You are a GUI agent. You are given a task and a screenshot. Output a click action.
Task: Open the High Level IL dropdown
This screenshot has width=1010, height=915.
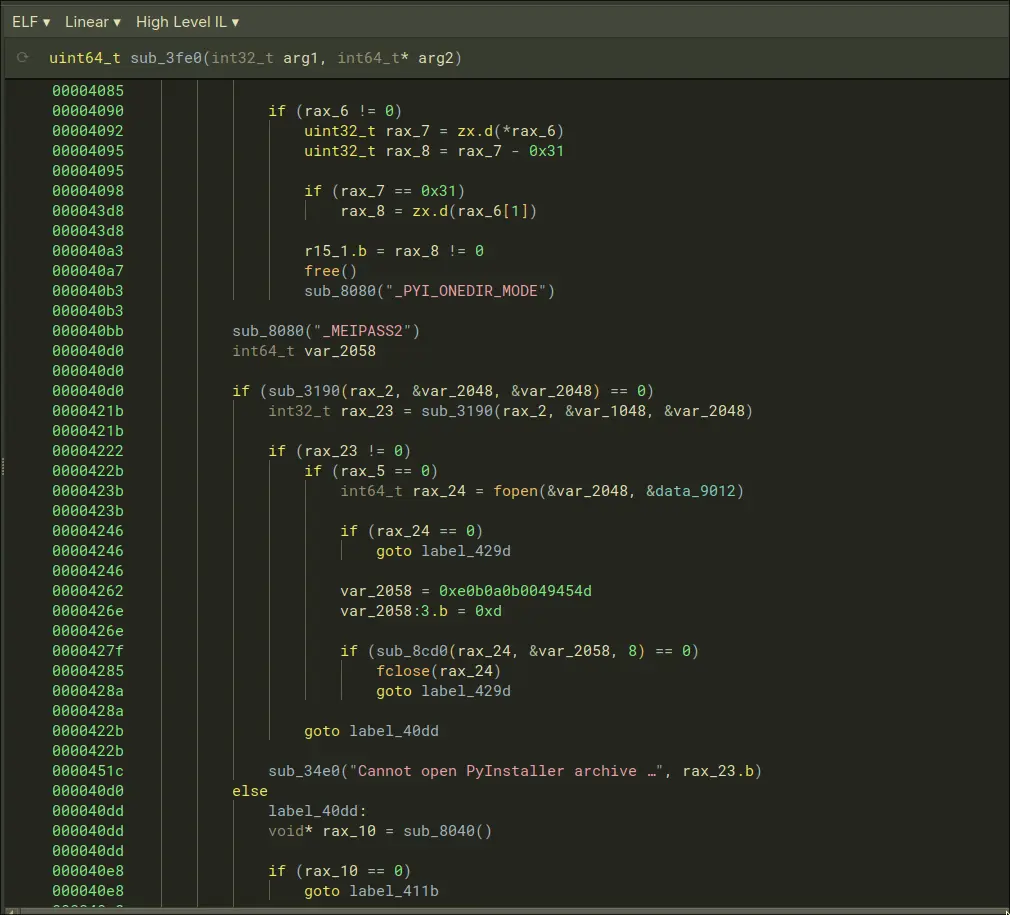(187, 21)
